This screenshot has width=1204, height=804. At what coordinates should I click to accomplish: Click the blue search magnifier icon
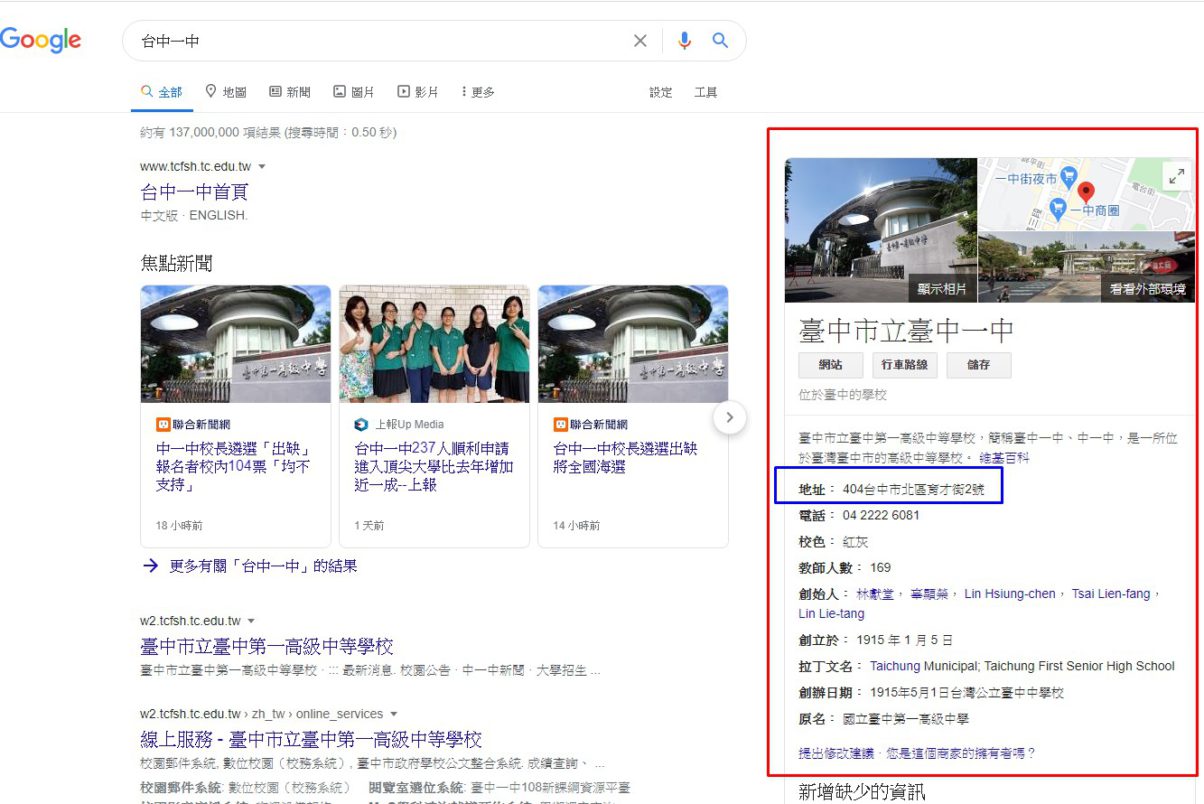pyautogui.click(x=720, y=41)
